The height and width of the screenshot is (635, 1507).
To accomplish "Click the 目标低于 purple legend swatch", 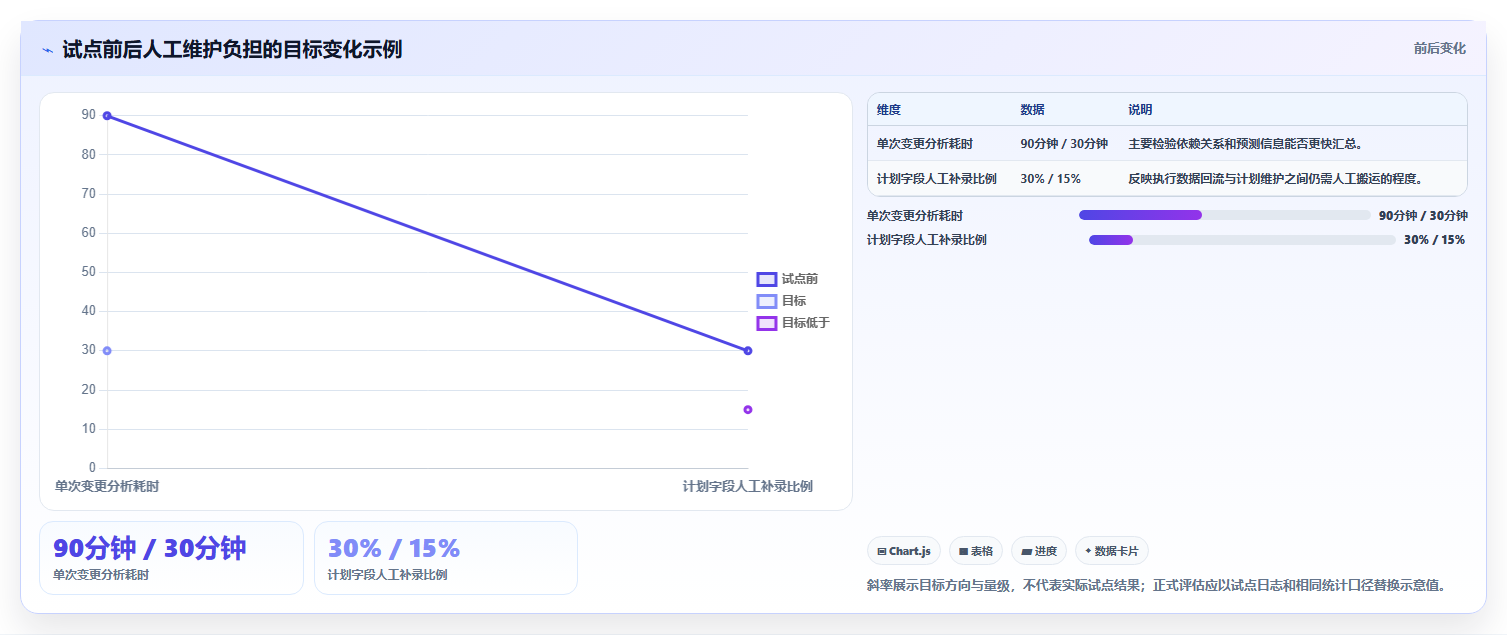I will click(767, 323).
